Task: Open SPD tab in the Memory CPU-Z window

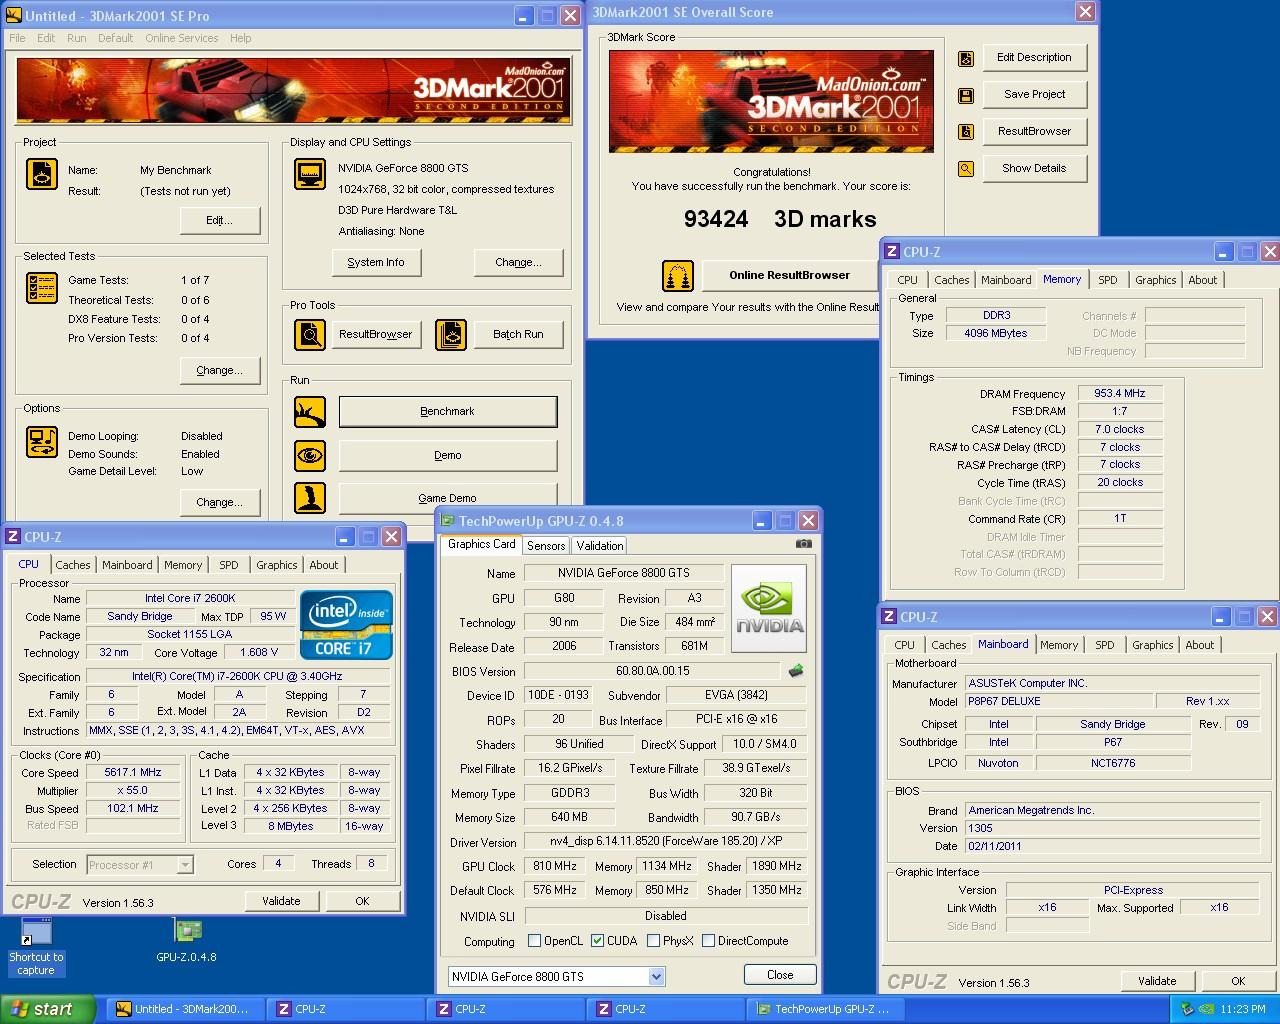Action: [x=1107, y=280]
